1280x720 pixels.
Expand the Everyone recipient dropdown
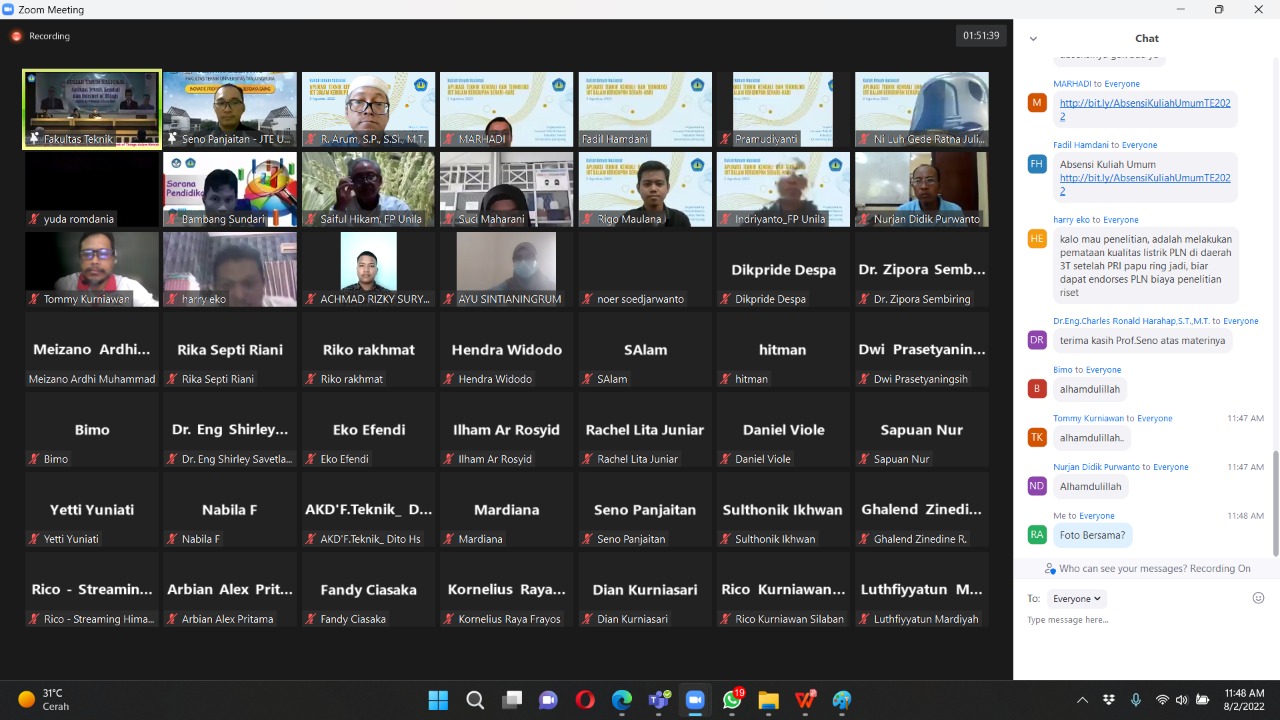pos(1076,598)
